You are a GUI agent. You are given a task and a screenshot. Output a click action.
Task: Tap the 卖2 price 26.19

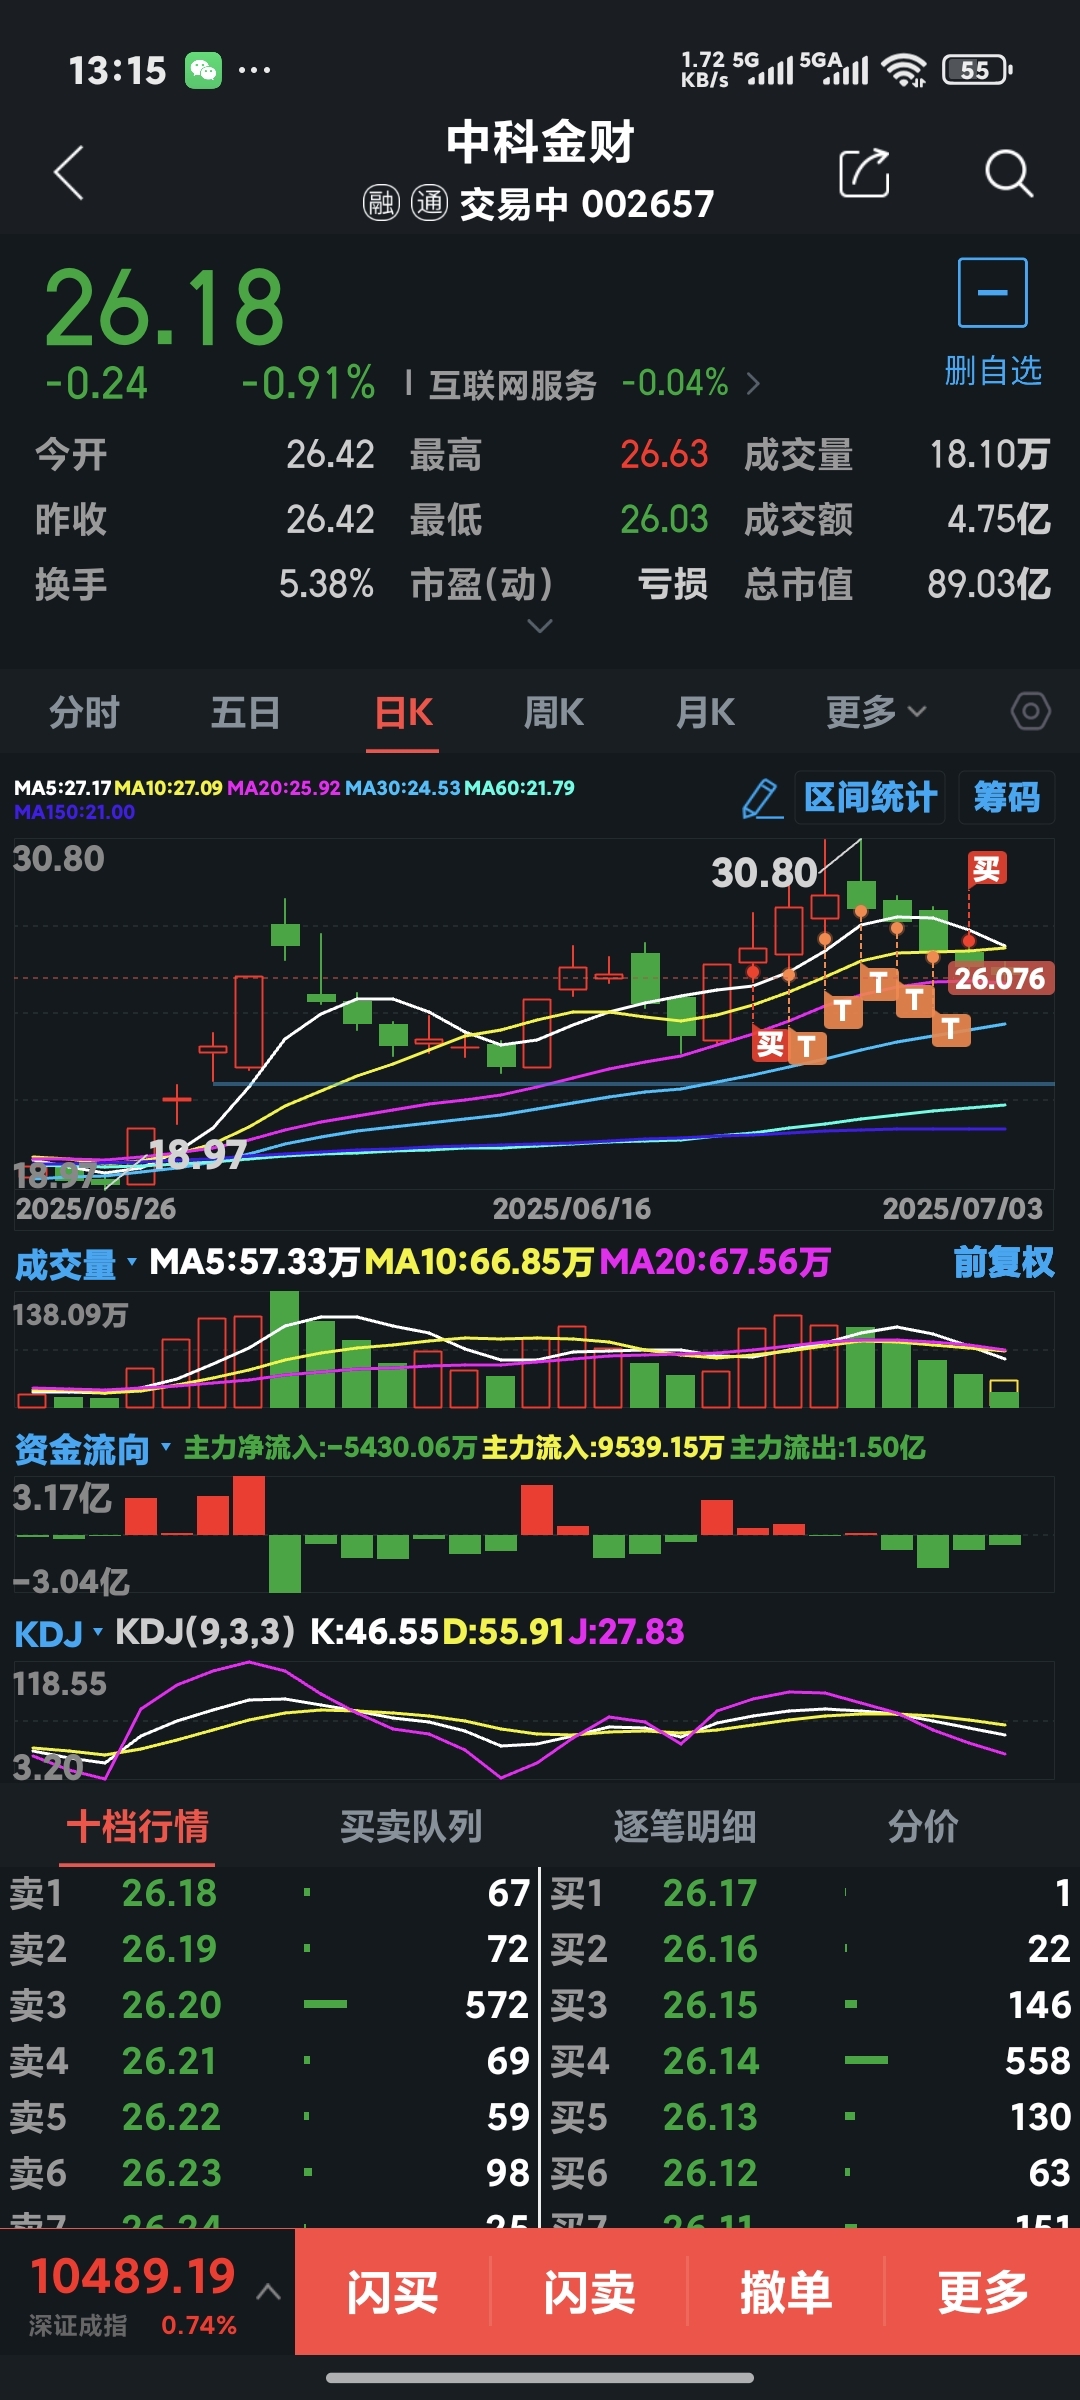coord(169,1949)
